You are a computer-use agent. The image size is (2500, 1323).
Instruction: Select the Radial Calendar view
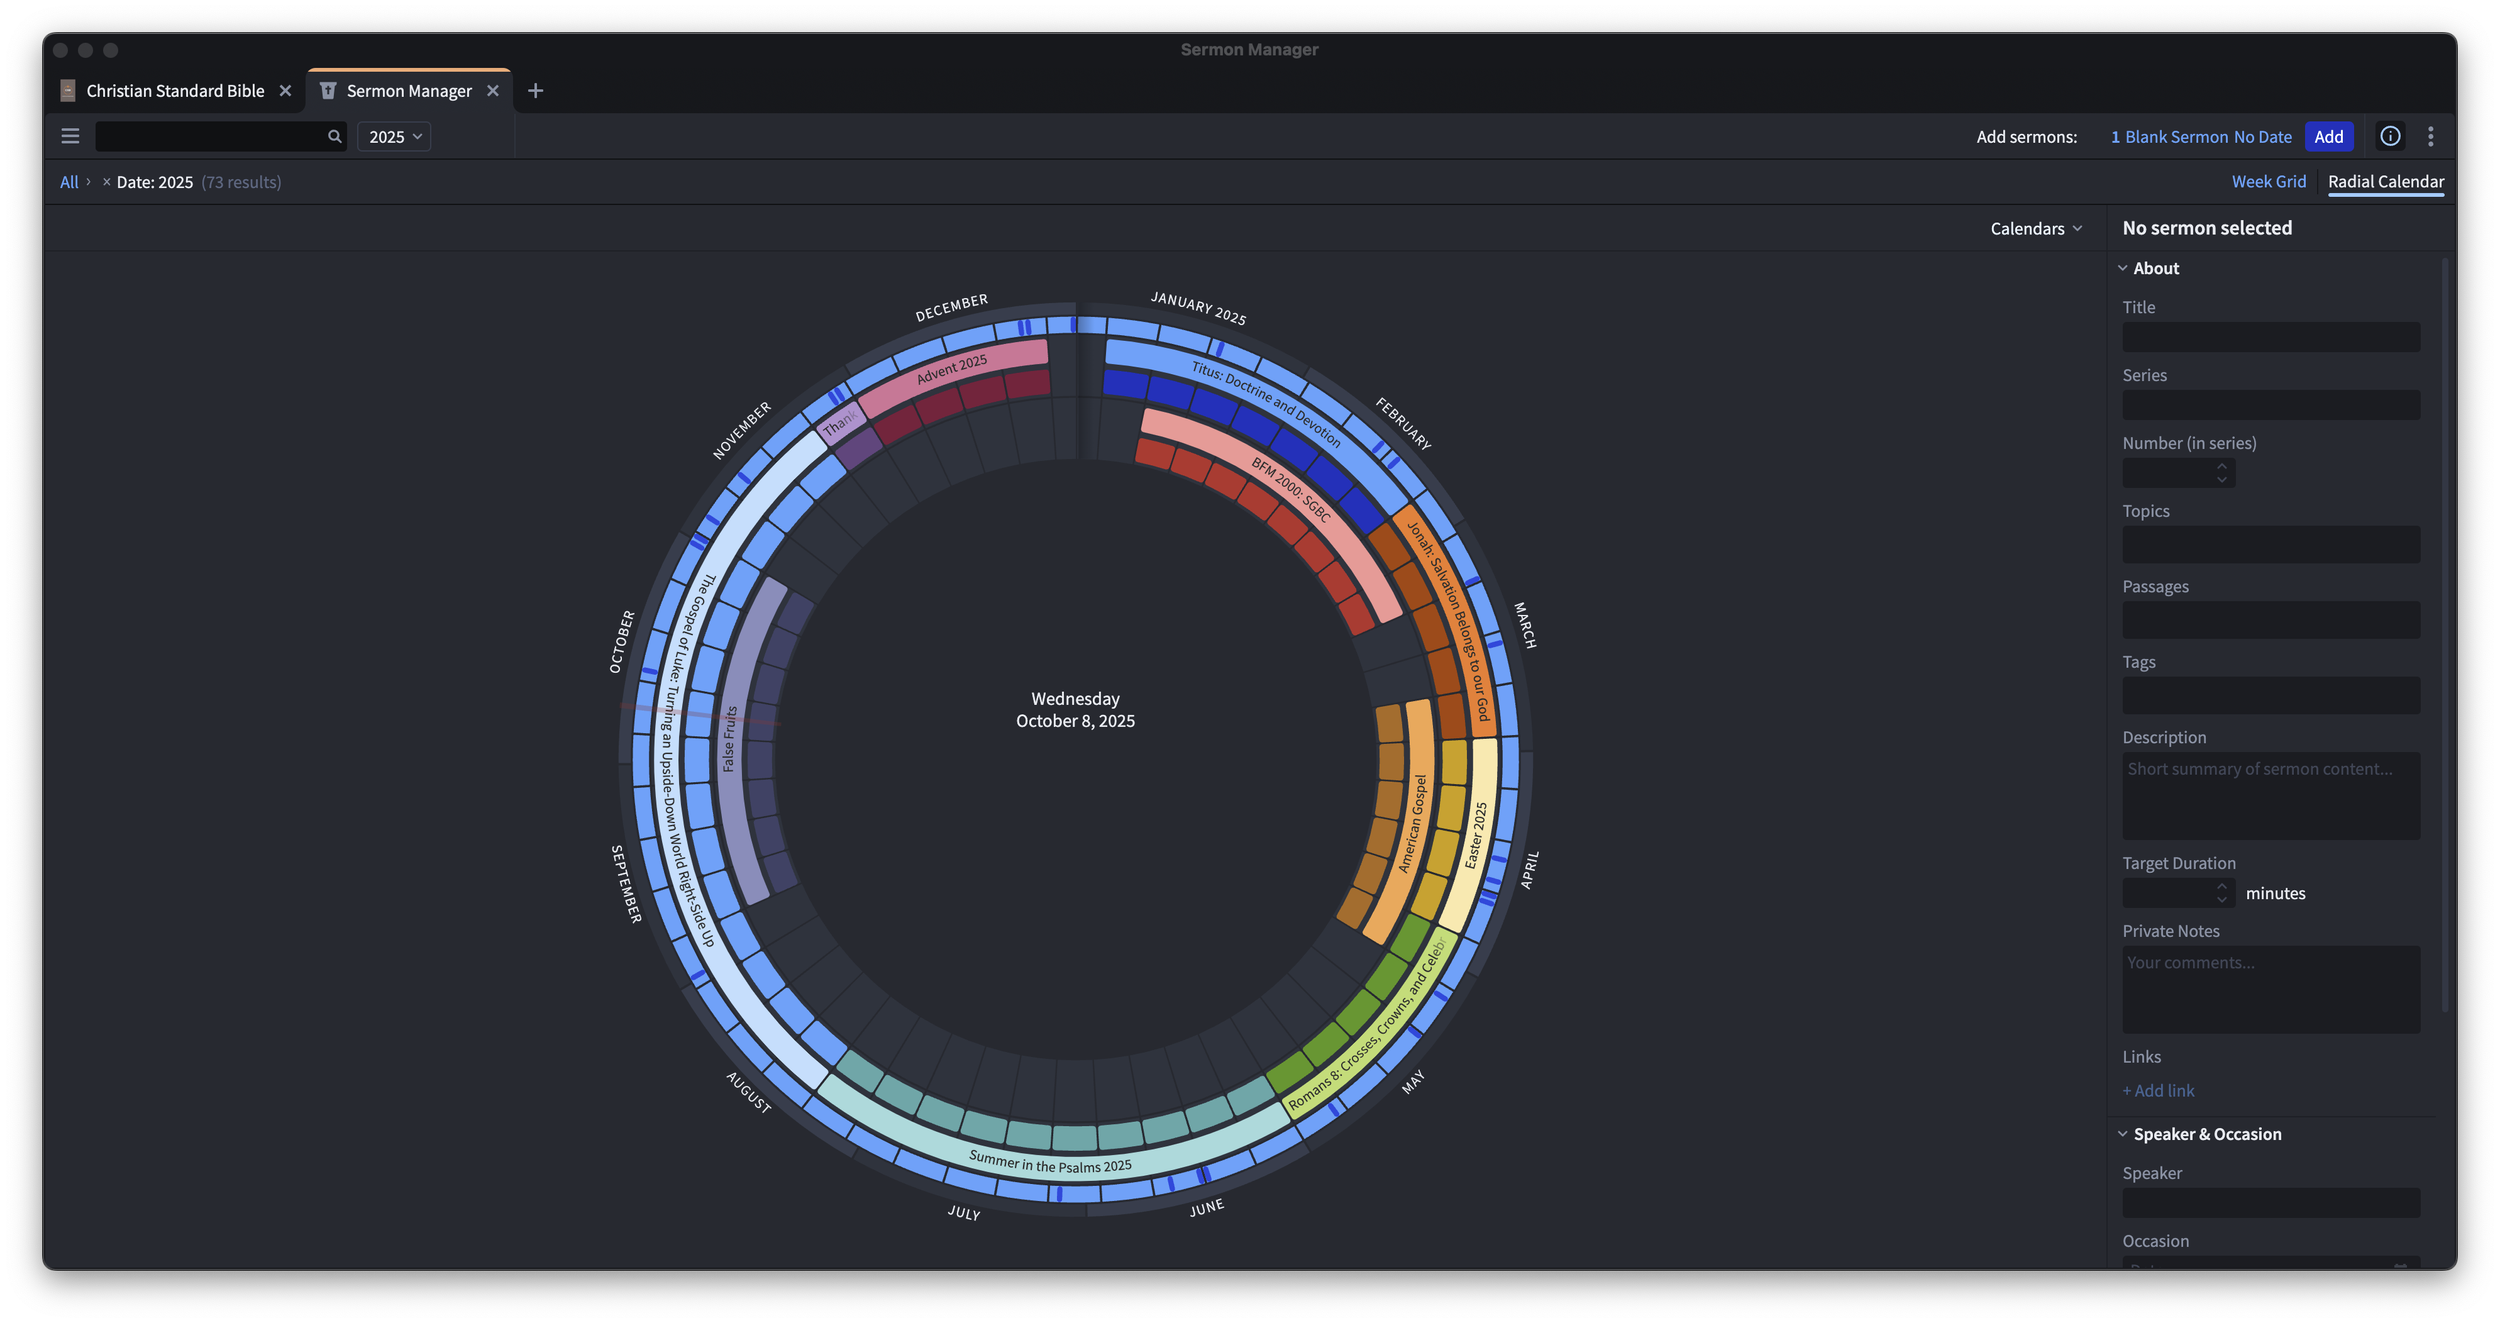(2385, 182)
